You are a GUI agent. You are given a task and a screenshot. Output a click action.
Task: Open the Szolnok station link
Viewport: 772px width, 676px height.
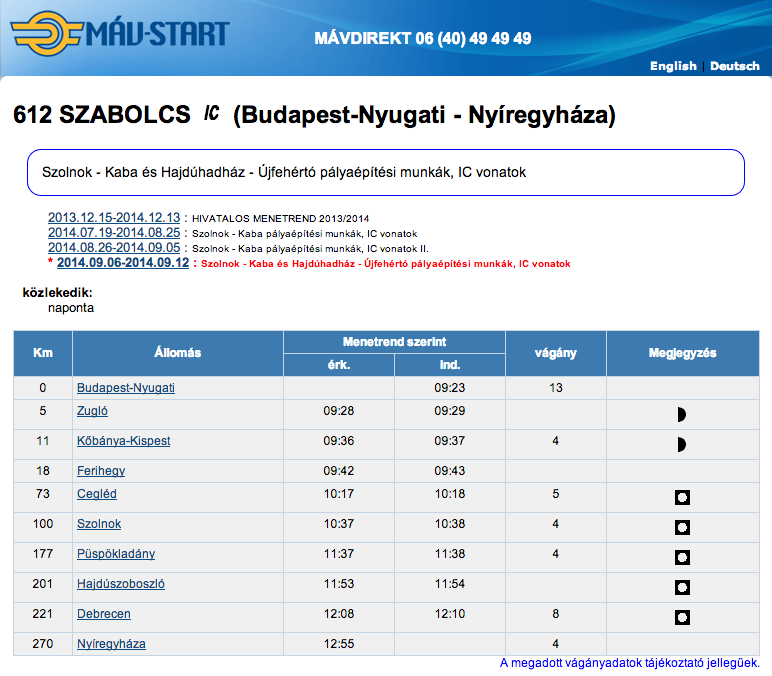click(99, 524)
